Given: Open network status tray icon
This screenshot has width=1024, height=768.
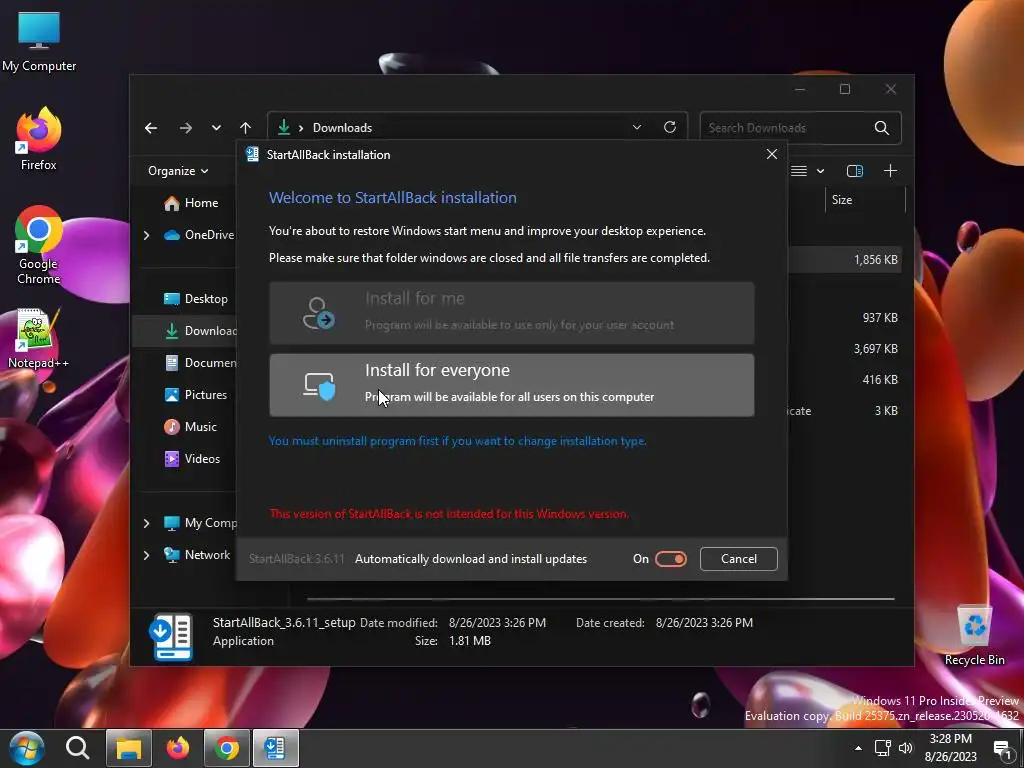Looking at the screenshot, I should tap(883, 748).
